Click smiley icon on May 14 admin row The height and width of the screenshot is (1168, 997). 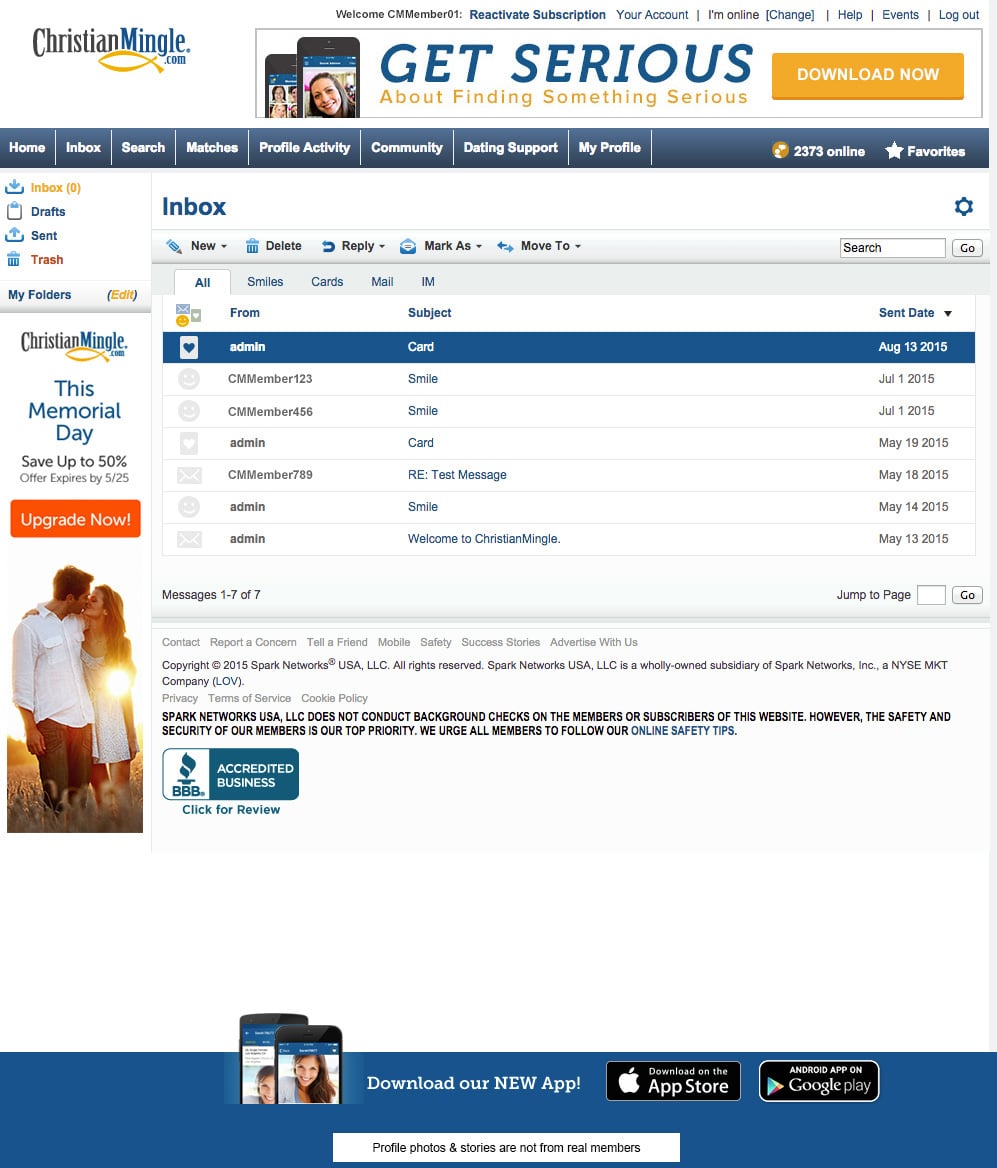(x=189, y=507)
